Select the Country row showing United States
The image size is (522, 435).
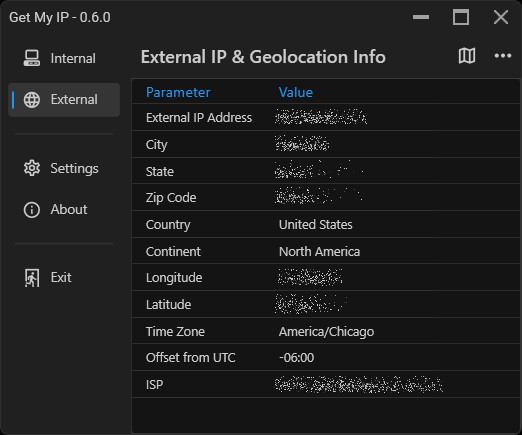point(326,224)
